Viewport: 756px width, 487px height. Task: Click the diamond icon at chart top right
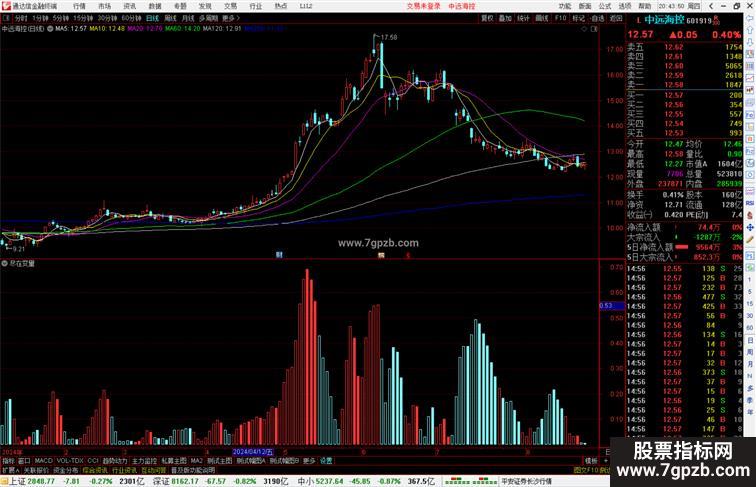click(584, 29)
